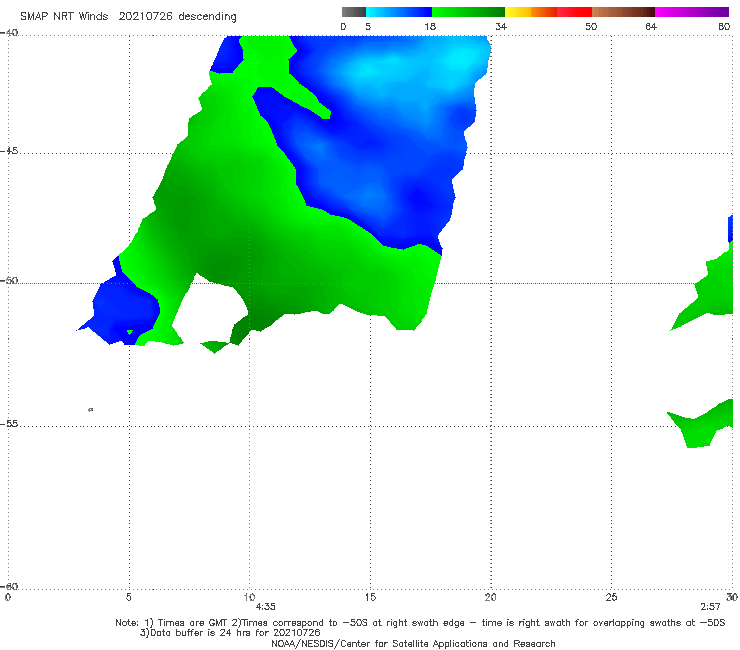Image resolution: width=740 pixels, height=650 pixels.
Task: Click the longitude label '25' on the bottom axis
Action: pyautogui.click(x=611, y=597)
